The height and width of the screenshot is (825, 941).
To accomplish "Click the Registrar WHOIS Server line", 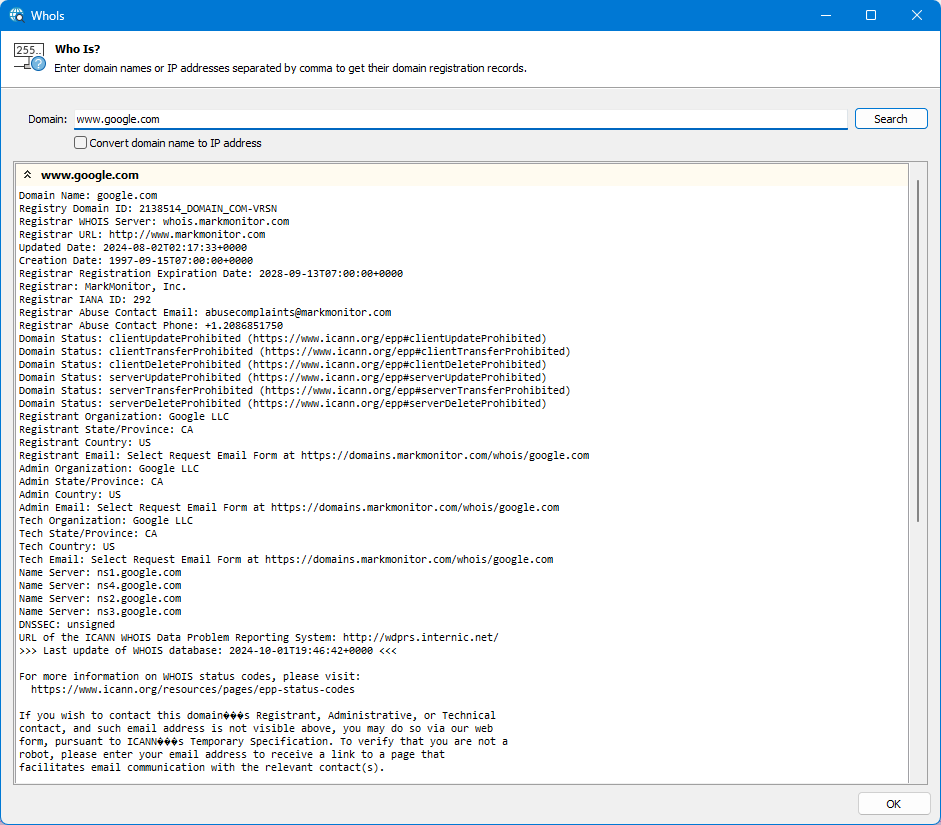I will pos(154,221).
